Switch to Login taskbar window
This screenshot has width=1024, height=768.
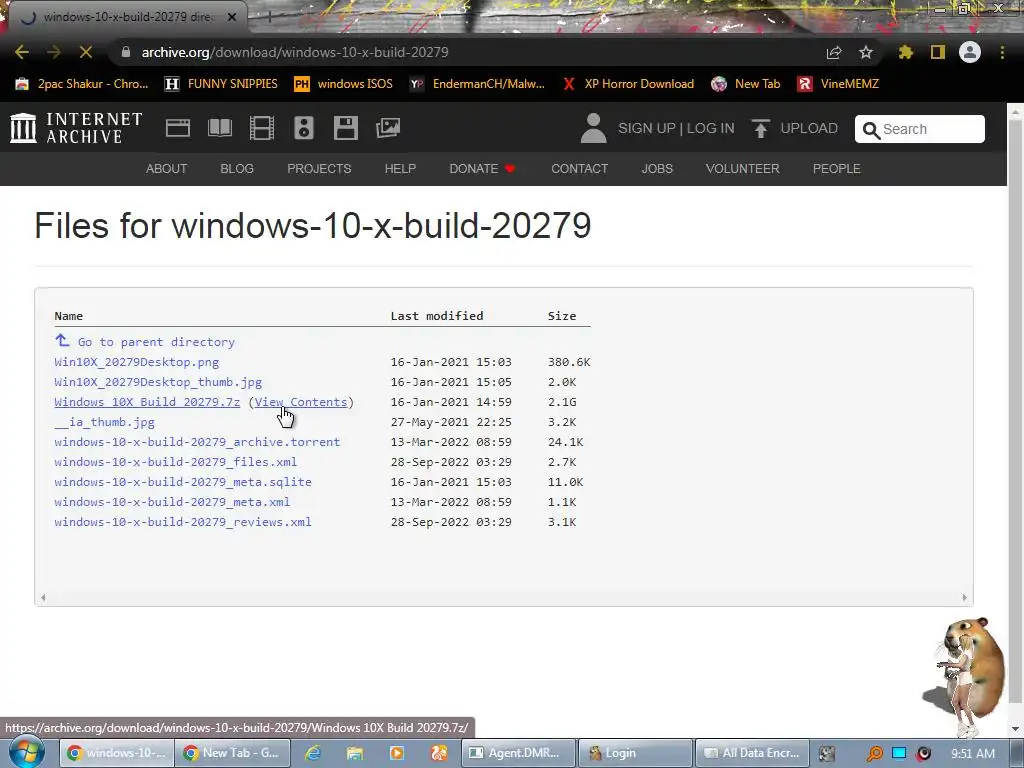635,753
